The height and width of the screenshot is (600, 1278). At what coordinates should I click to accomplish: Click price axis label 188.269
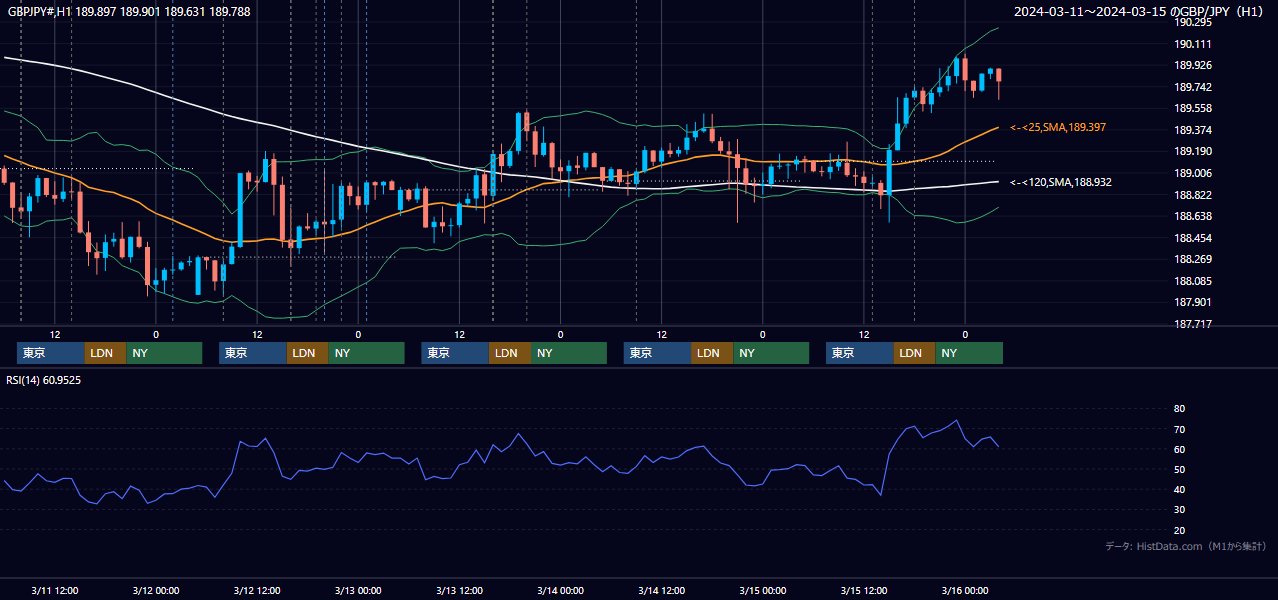coord(1193,259)
